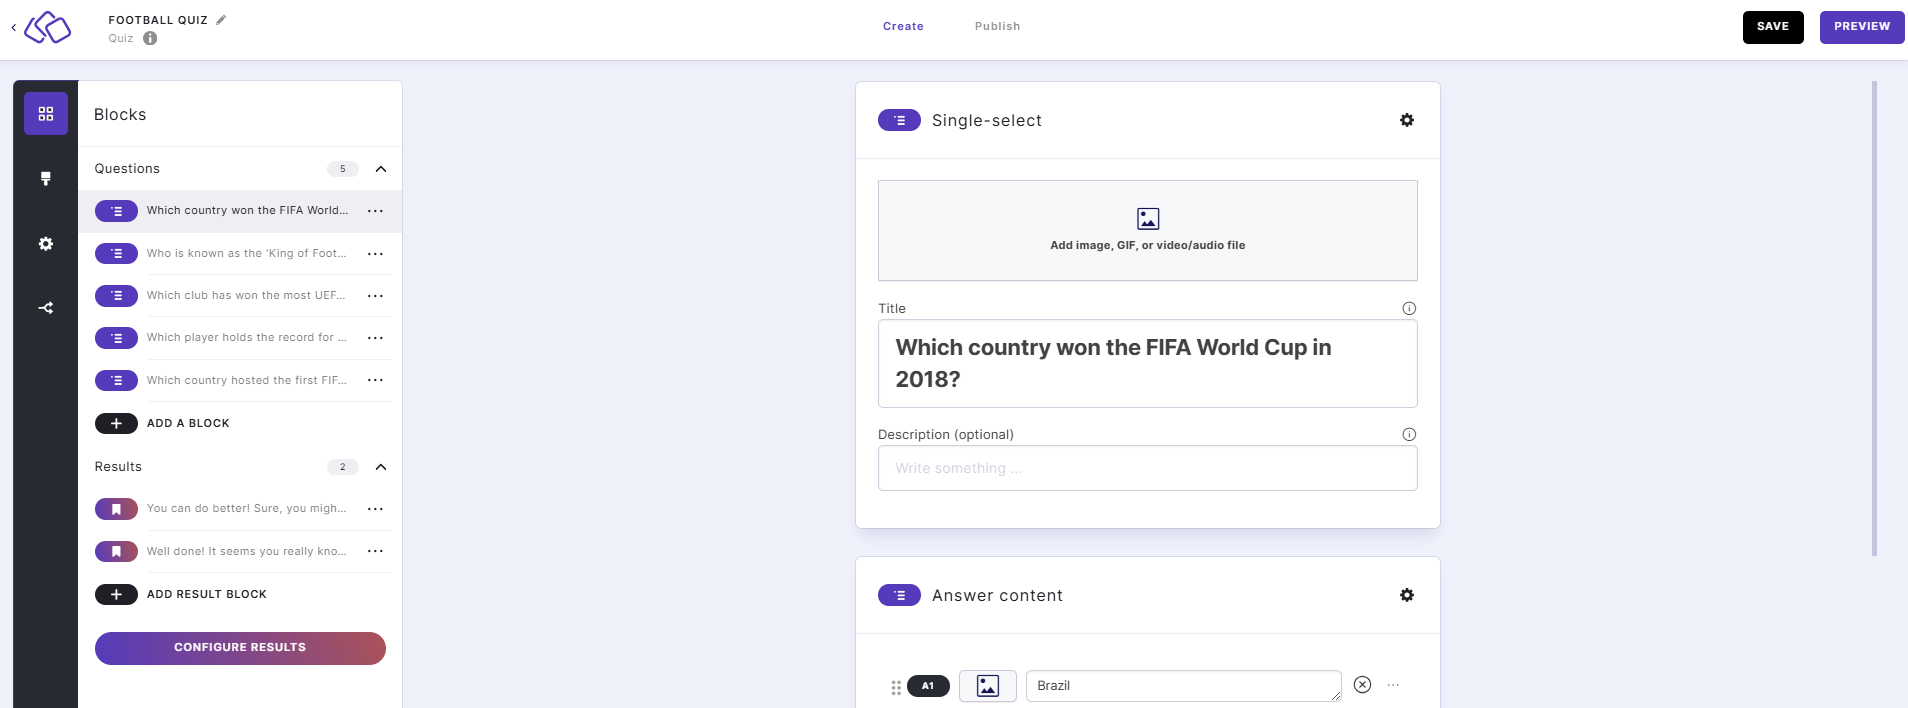Open the Blocks panel in the sidebar
The height and width of the screenshot is (708, 1908).
46,114
